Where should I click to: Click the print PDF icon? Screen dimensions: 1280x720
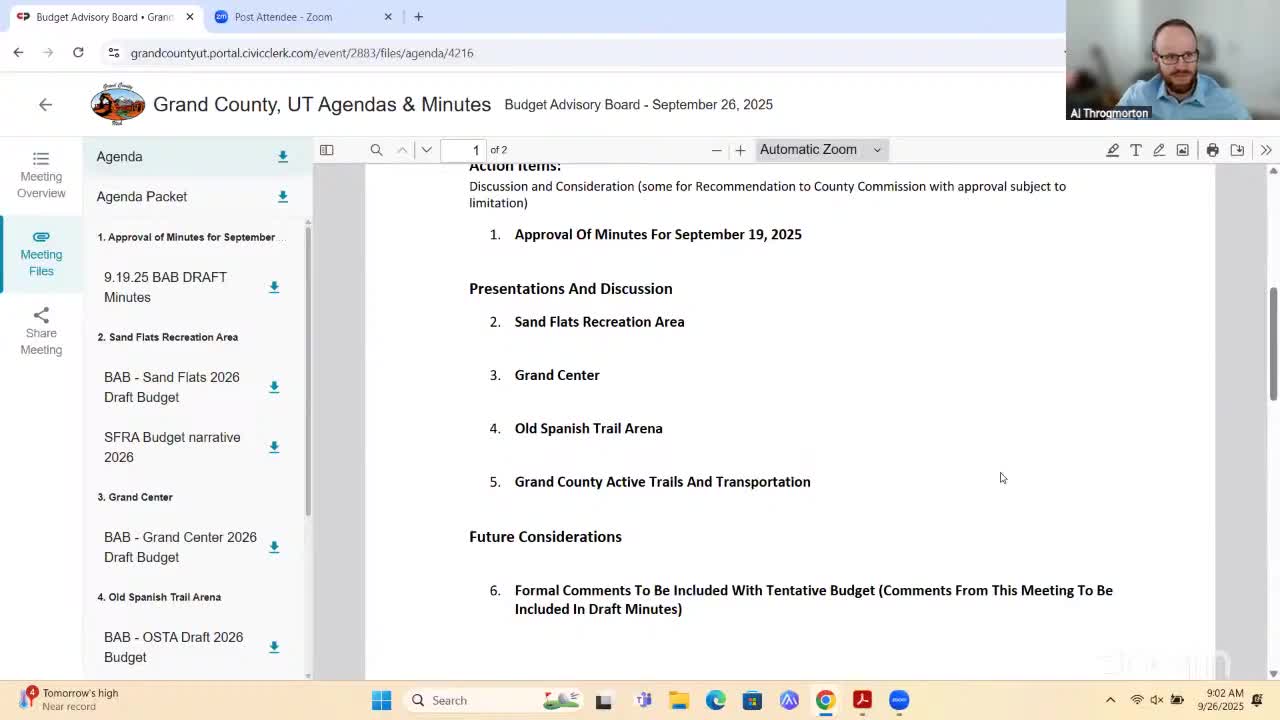pos(1212,150)
